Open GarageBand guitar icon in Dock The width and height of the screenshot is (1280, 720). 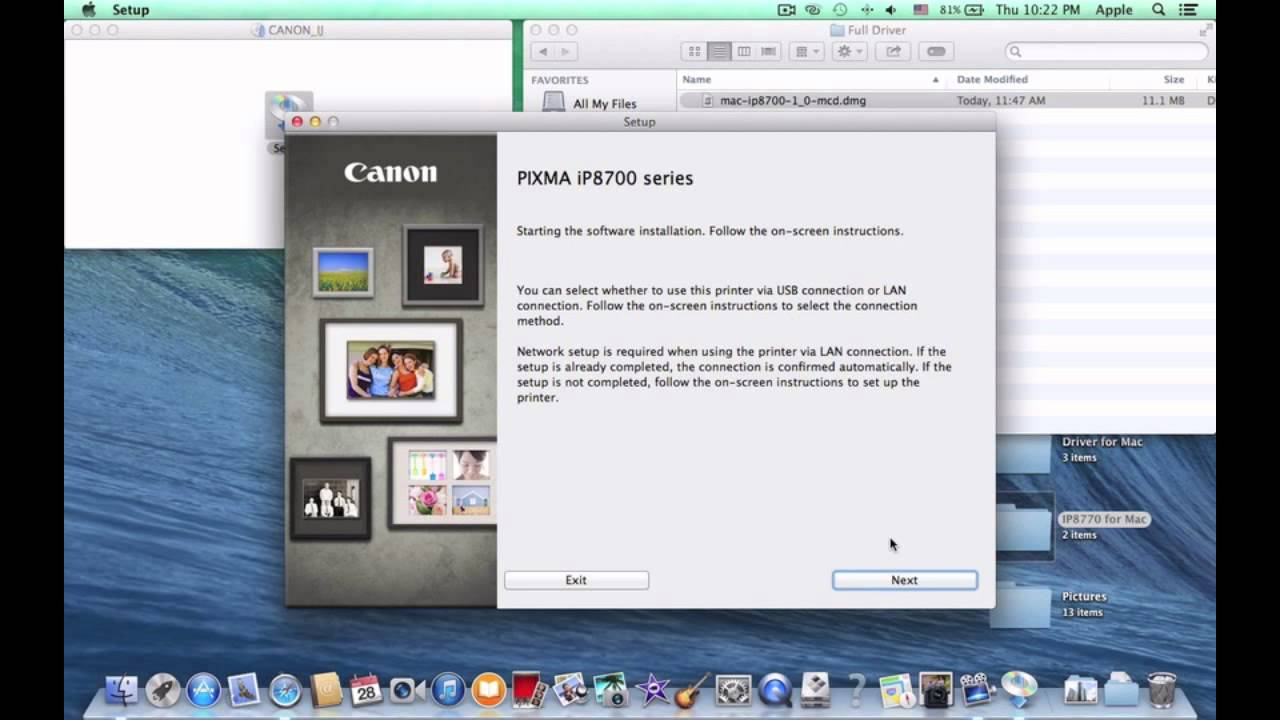click(692, 690)
